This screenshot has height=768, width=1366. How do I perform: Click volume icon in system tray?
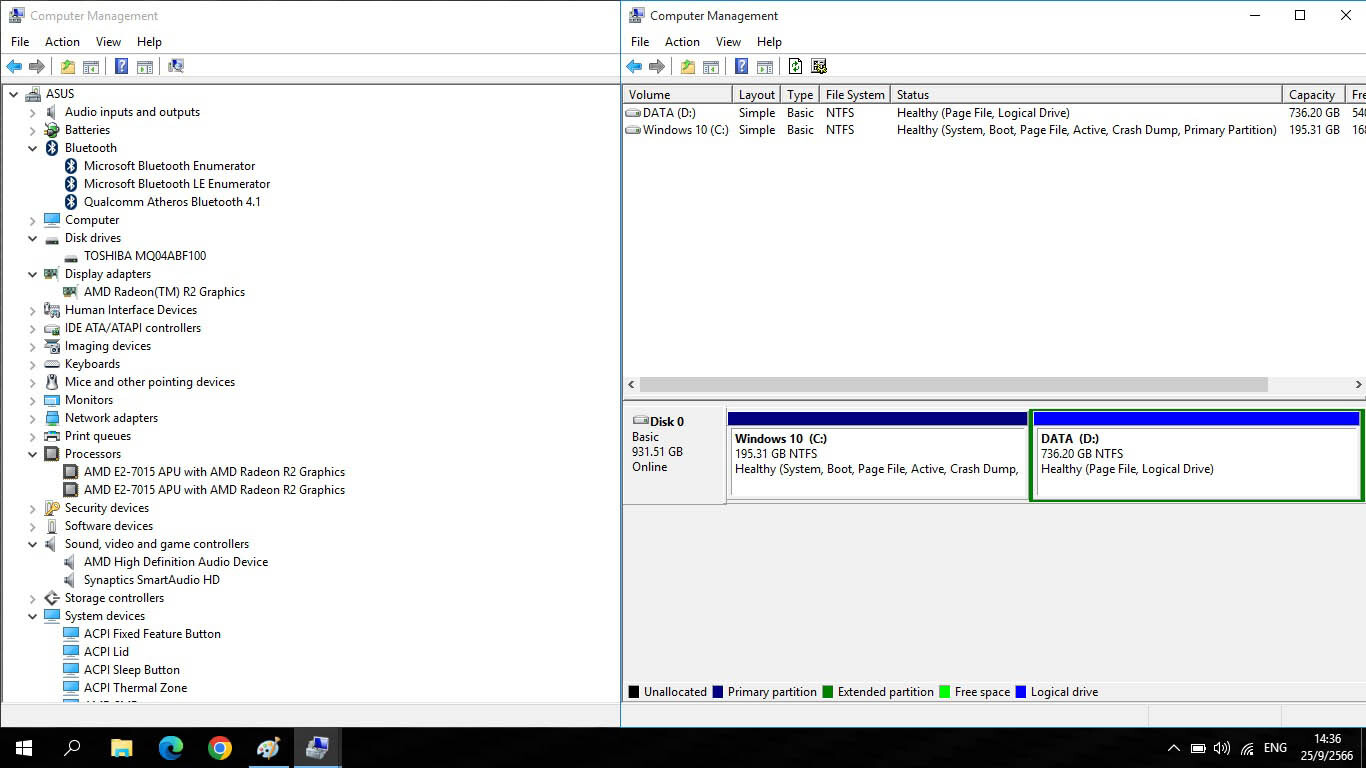point(1221,748)
